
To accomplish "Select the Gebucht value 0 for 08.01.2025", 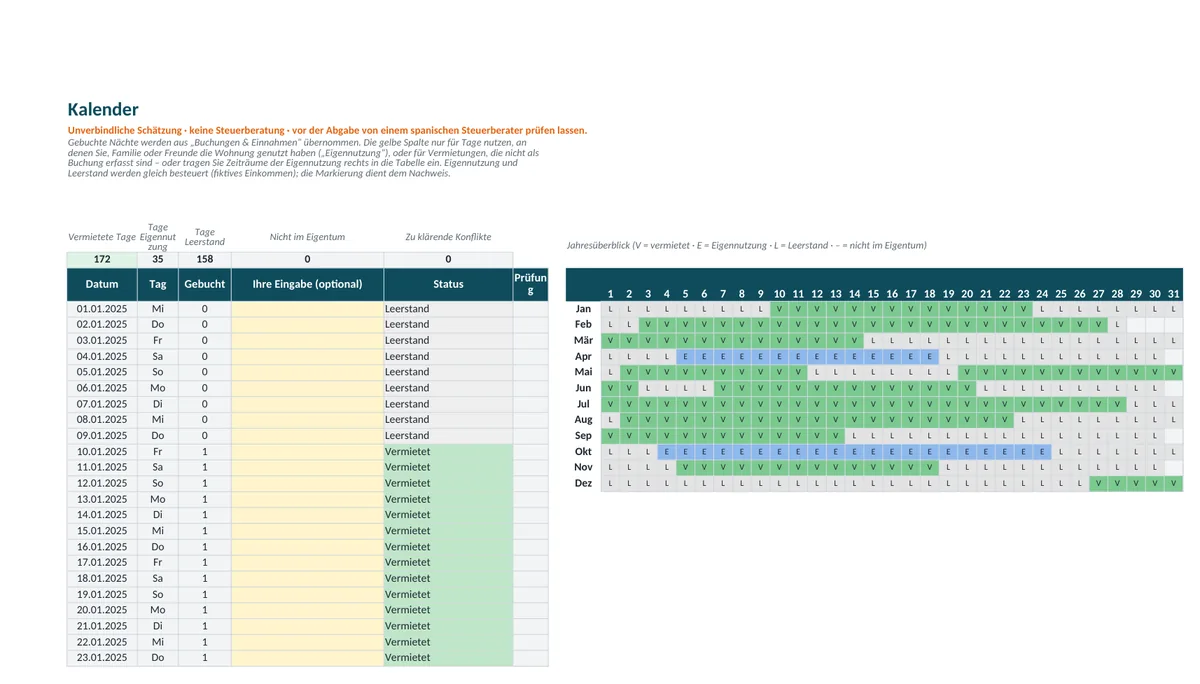I will coord(205,420).
